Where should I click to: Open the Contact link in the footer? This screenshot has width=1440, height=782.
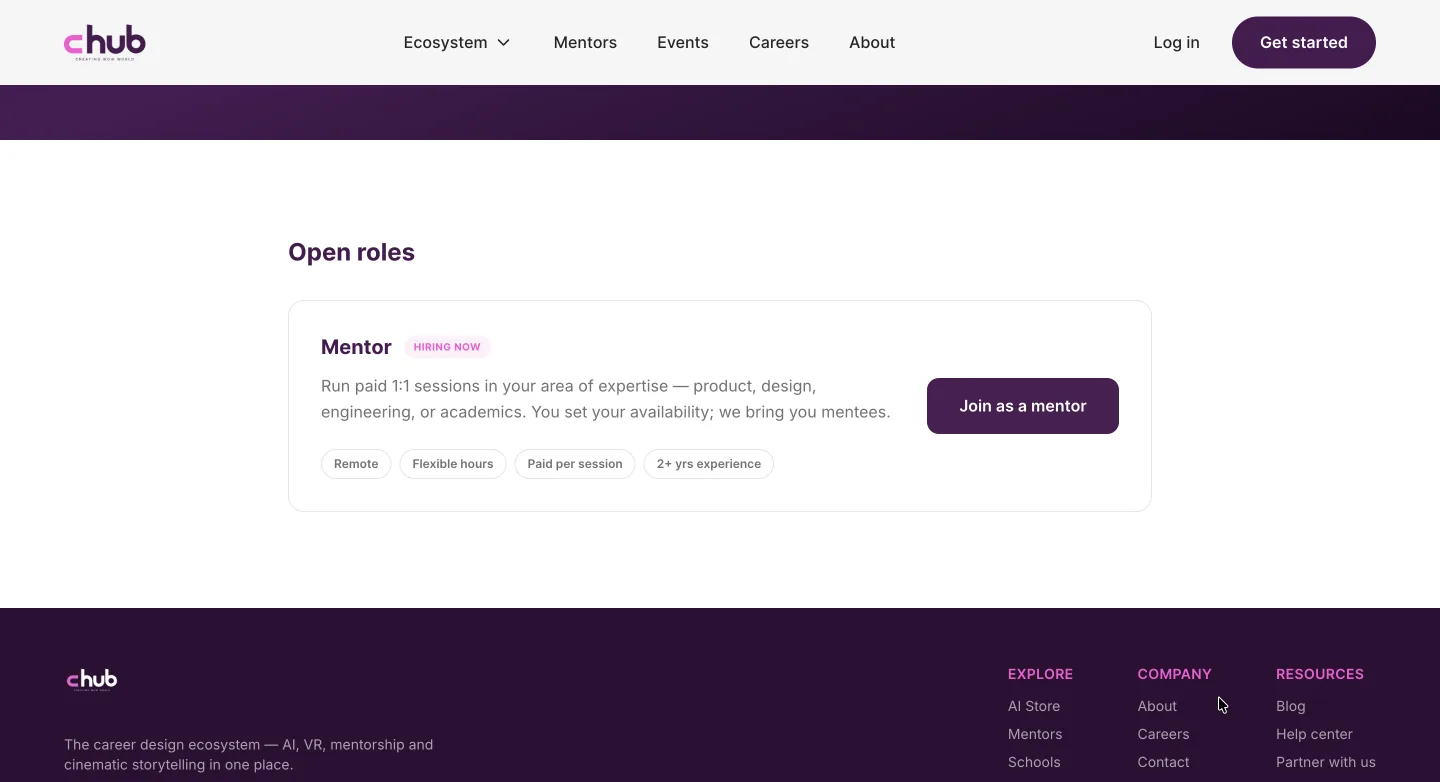tap(1163, 762)
